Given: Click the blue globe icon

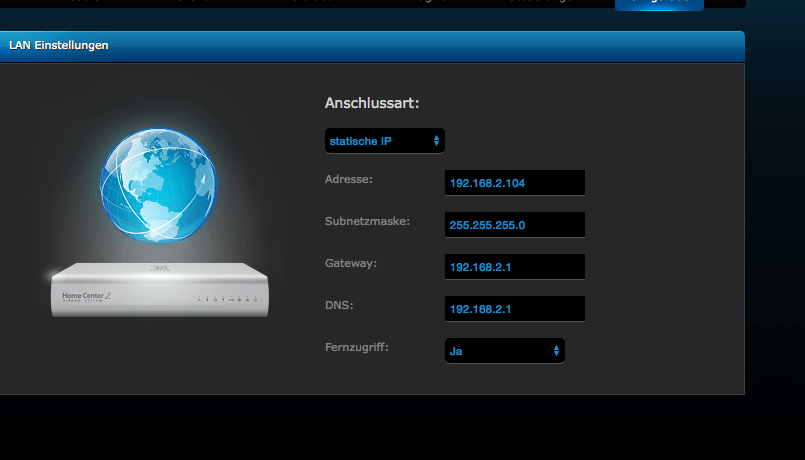Looking at the screenshot, I should (157, 184).
